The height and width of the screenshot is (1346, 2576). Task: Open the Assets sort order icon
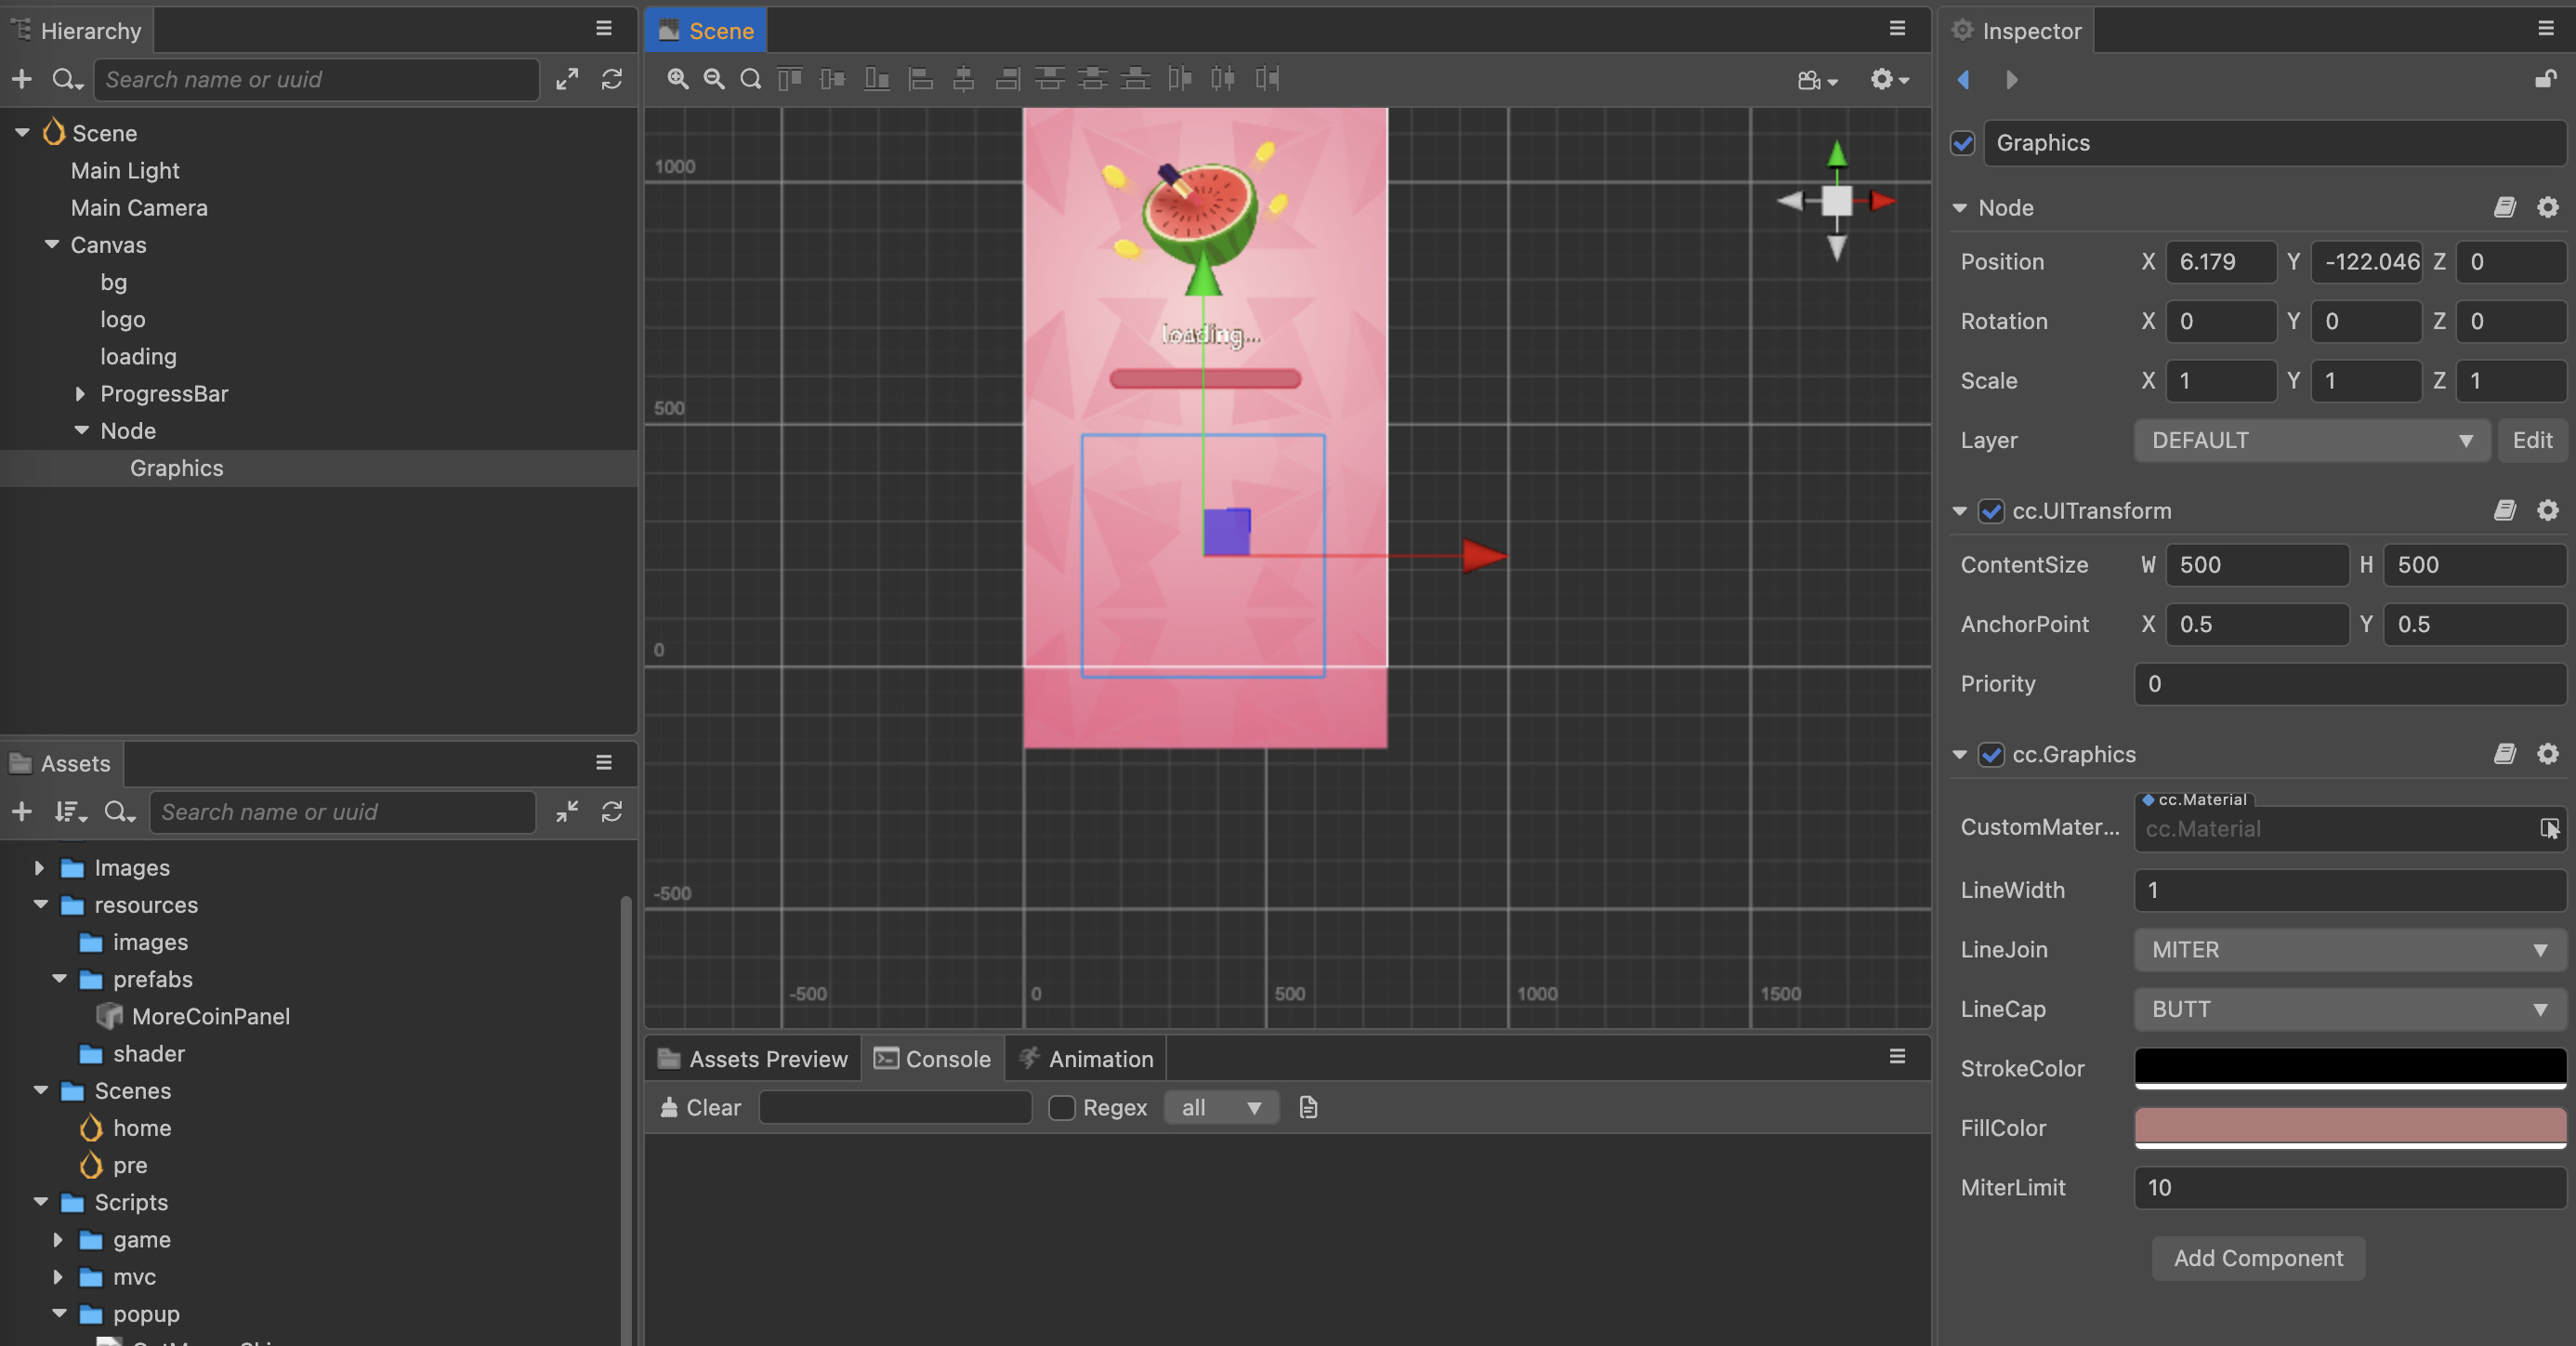(70, 812)
